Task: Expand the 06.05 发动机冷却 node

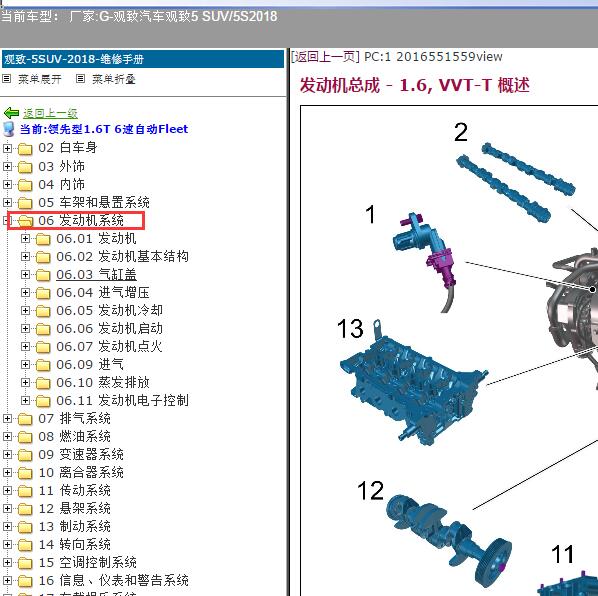Action: coord(25,310)
